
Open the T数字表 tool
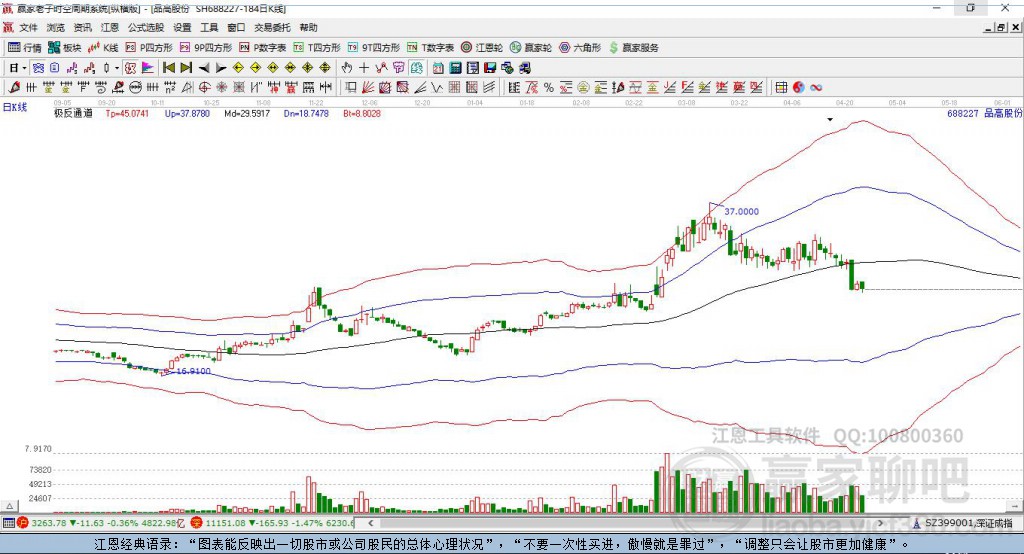pyautogui.click(x=430, y=48)
